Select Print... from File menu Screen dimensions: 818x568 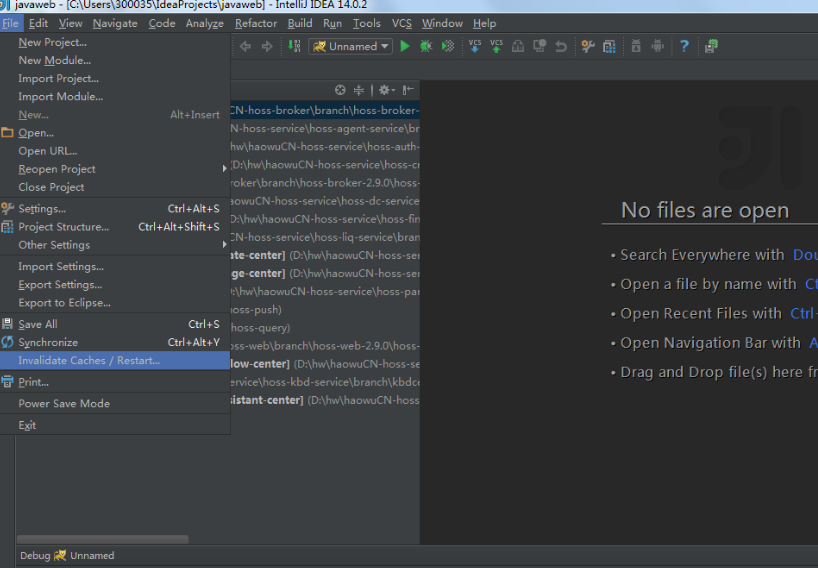[115, 382]
